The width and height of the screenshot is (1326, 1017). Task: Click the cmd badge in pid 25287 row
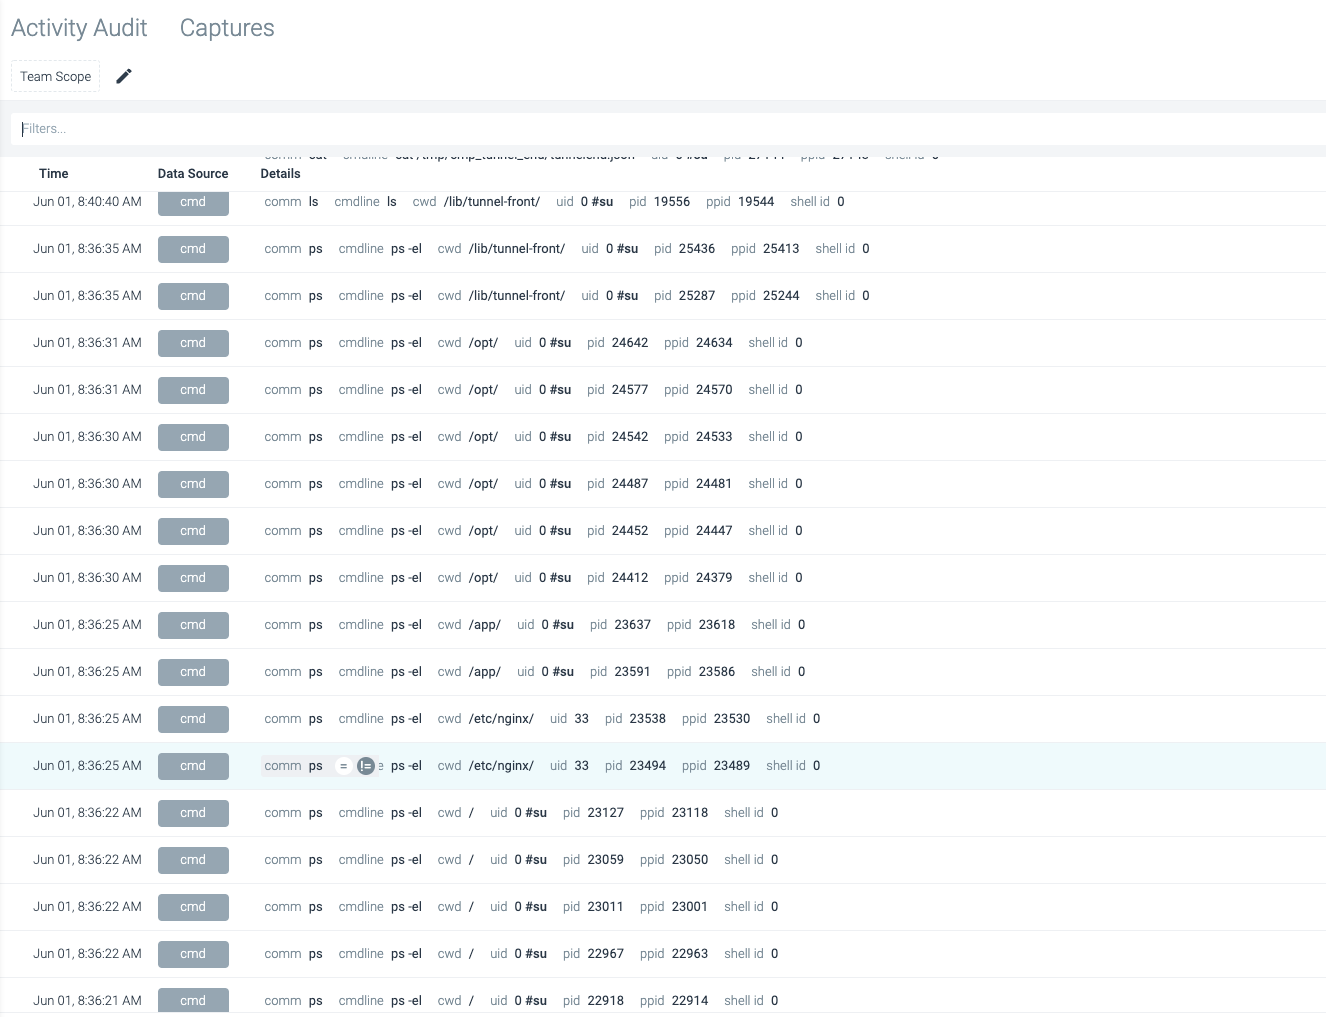[193, 296]
